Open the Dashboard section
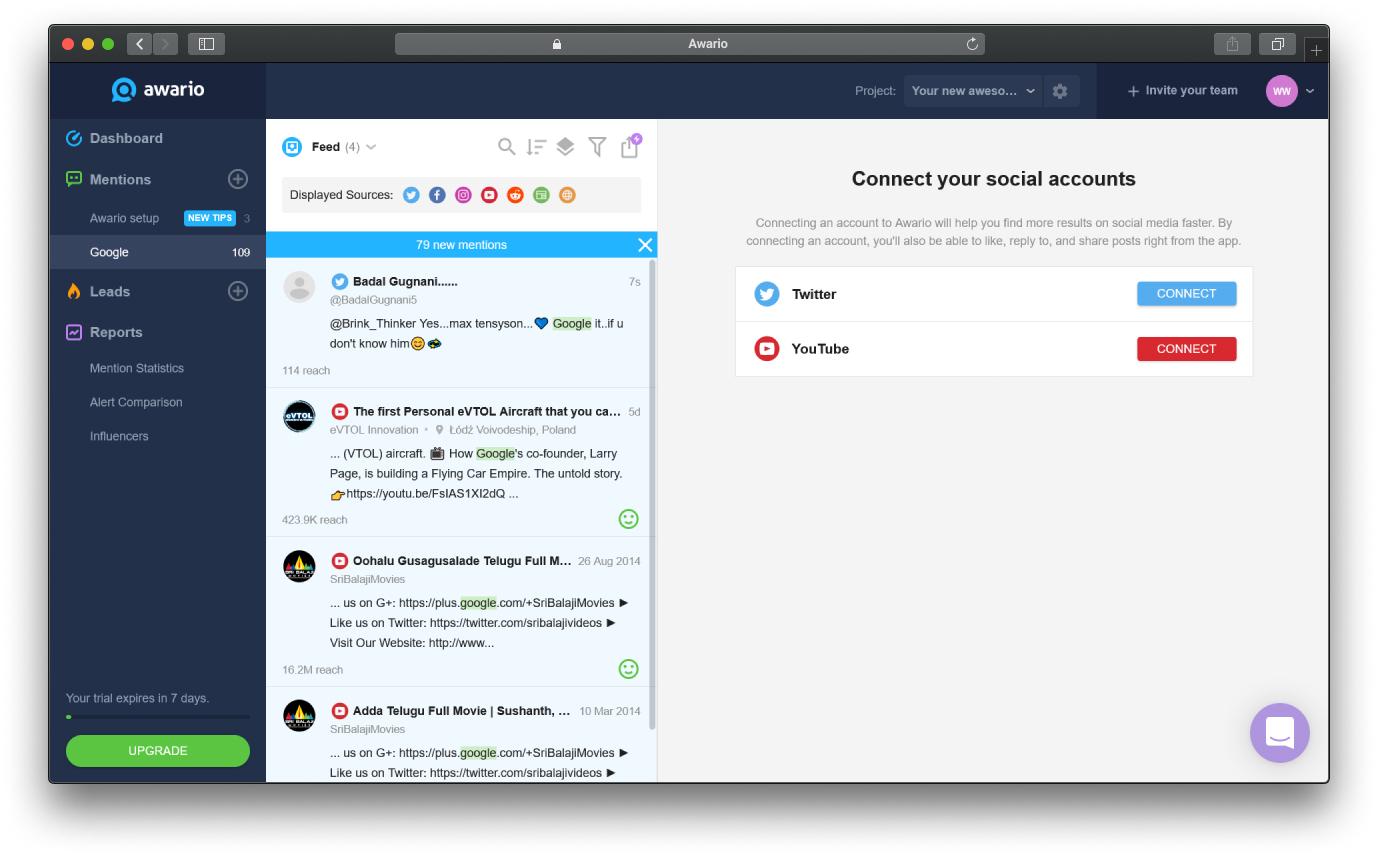The height and width of the screenshot is (856, 1378). coord(126,138)
